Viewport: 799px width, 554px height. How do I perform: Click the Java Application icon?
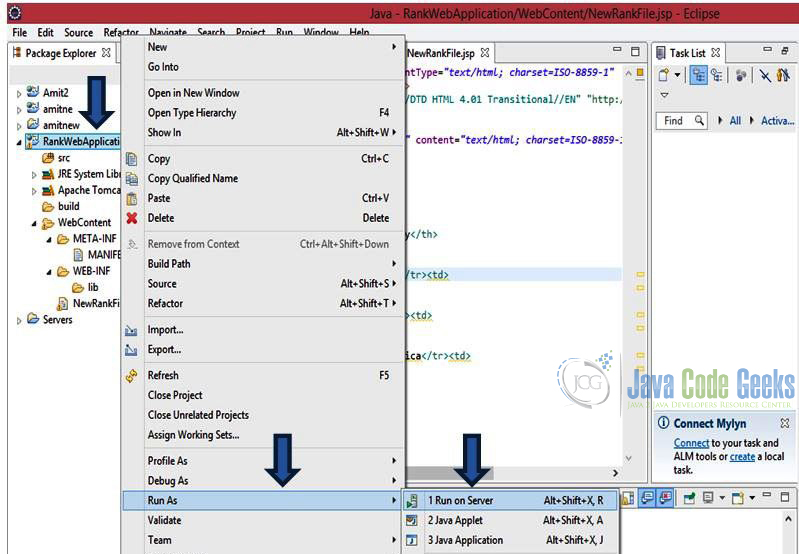tap(412, 540)
